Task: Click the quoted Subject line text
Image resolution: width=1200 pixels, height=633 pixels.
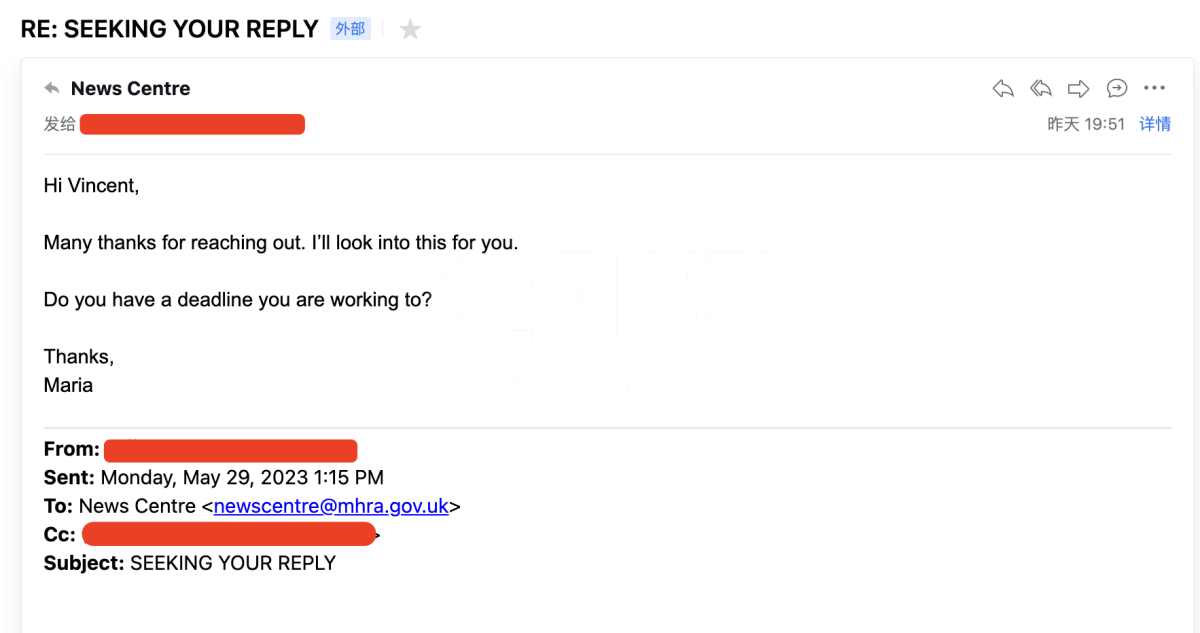Action: 232,563
